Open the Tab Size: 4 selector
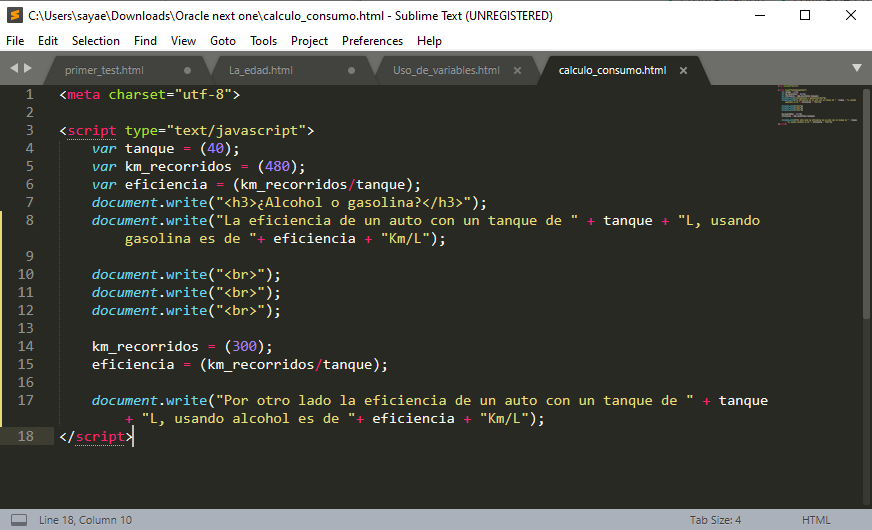The image size is (872, 530). click(715, 520)
